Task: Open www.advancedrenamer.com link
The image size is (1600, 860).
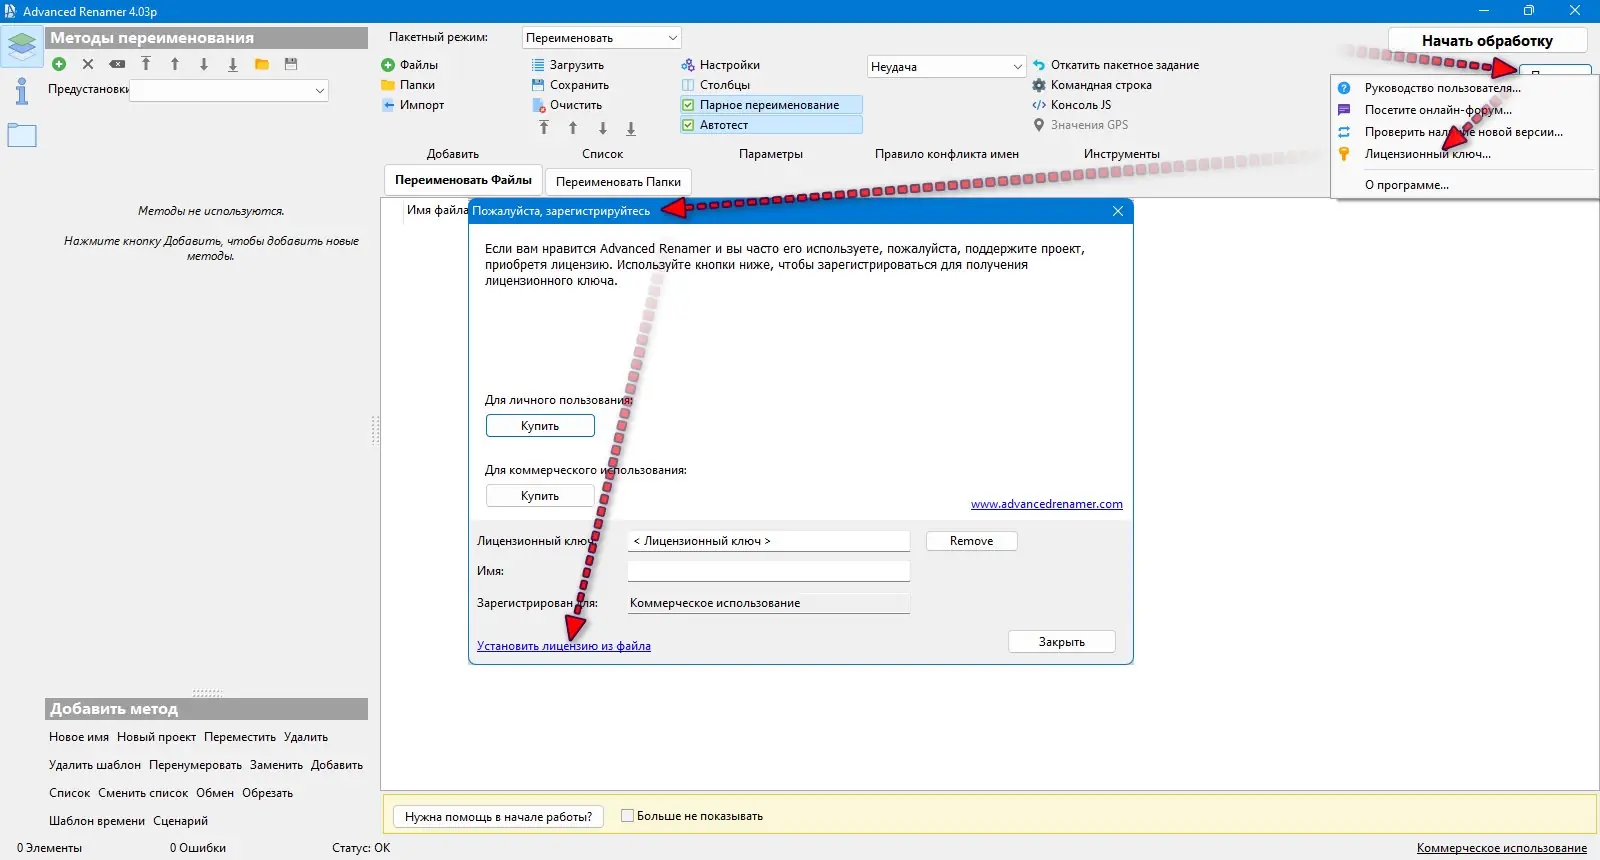Action: click(x=1046, y=504)
